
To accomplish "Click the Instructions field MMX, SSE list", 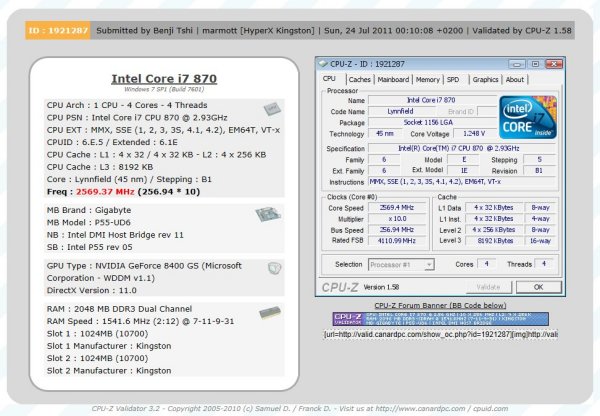I will (x=461, y=182).
